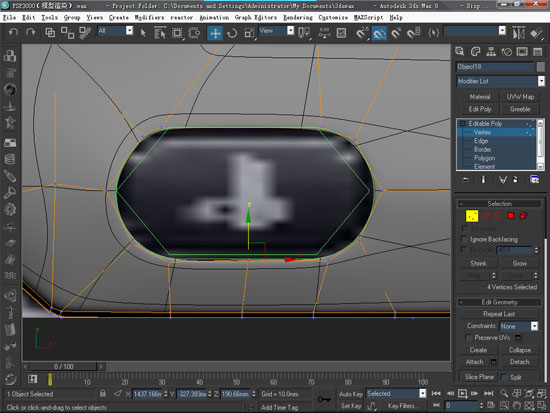
Task: Collapse the Selection rollout
Action: tap(499, 204)
